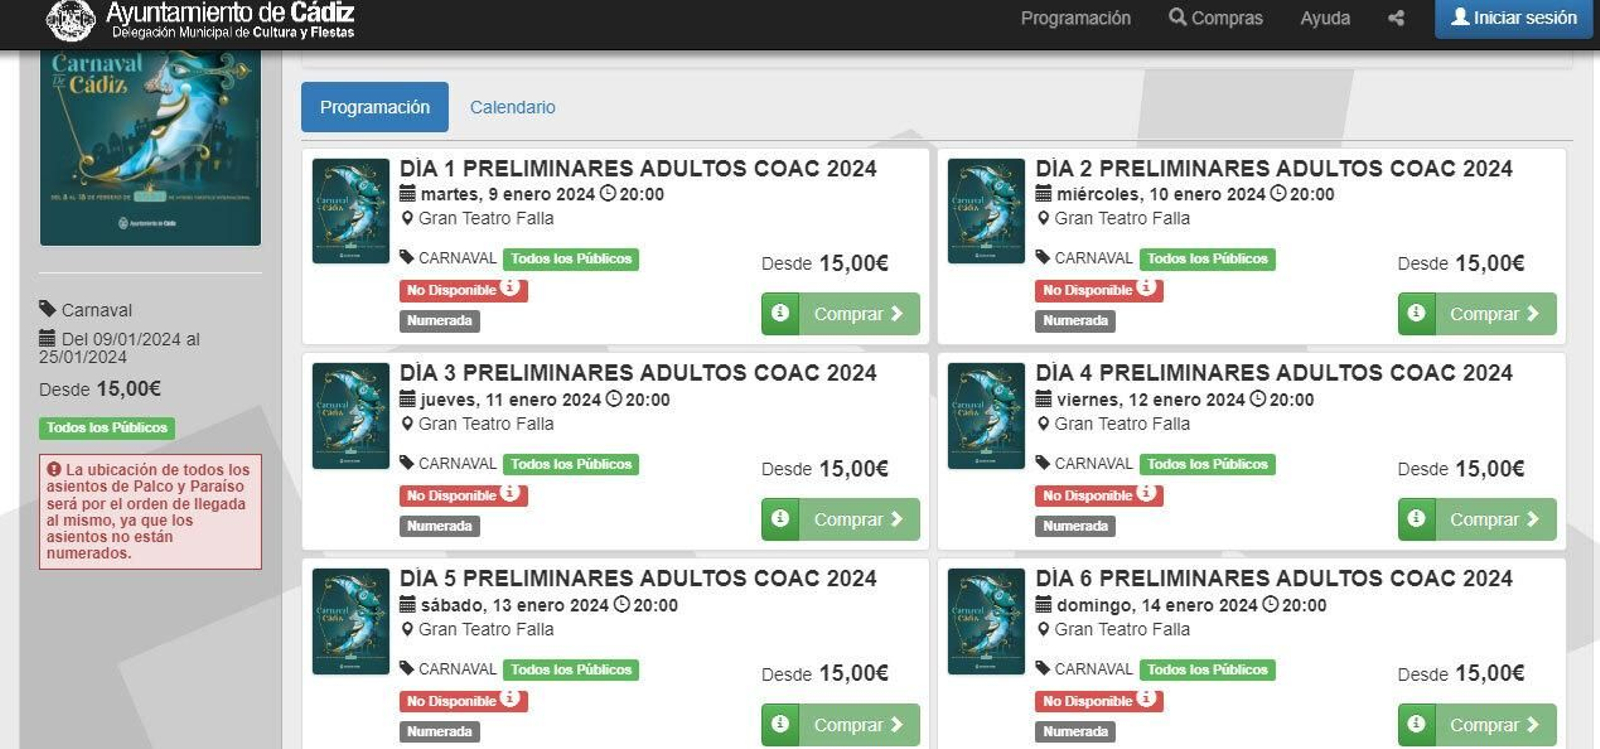This screenshot has width=1600, height=749.
Task: Click Todos los Públicos badge on DÍA 4
Action: tap(1207, 464)
